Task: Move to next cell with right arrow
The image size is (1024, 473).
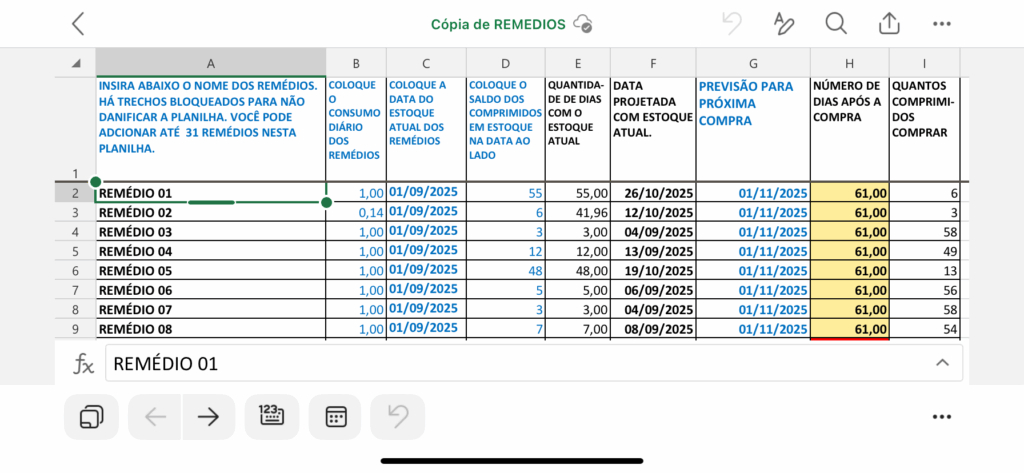Action: click(208, 417)
